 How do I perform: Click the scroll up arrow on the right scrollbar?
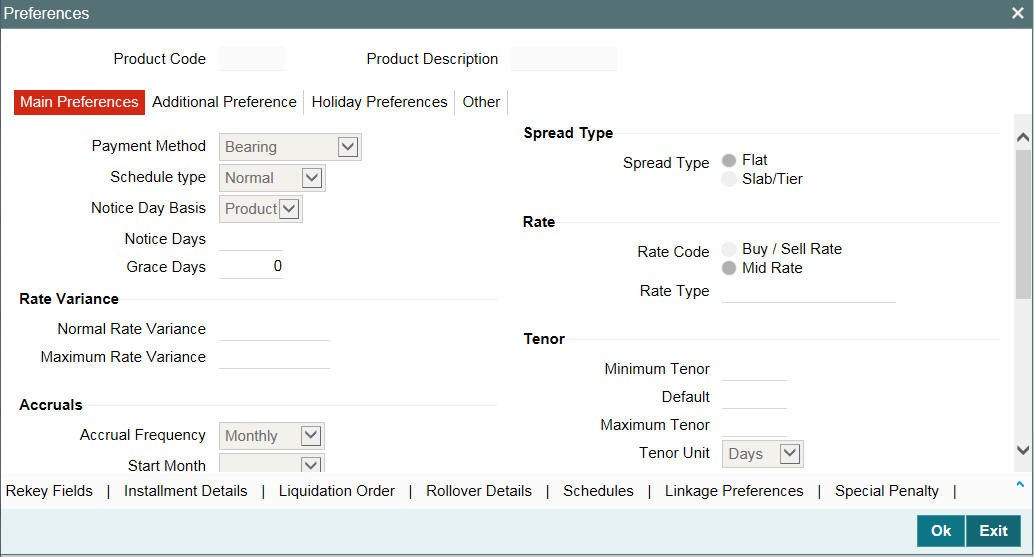coord(1023,137)
